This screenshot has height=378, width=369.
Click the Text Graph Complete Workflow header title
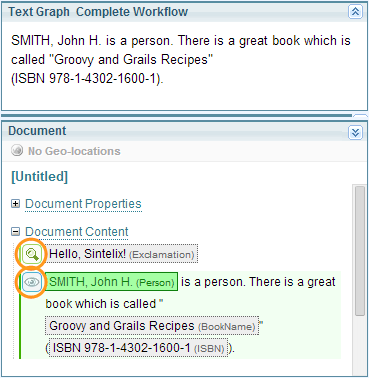point(98,12)
